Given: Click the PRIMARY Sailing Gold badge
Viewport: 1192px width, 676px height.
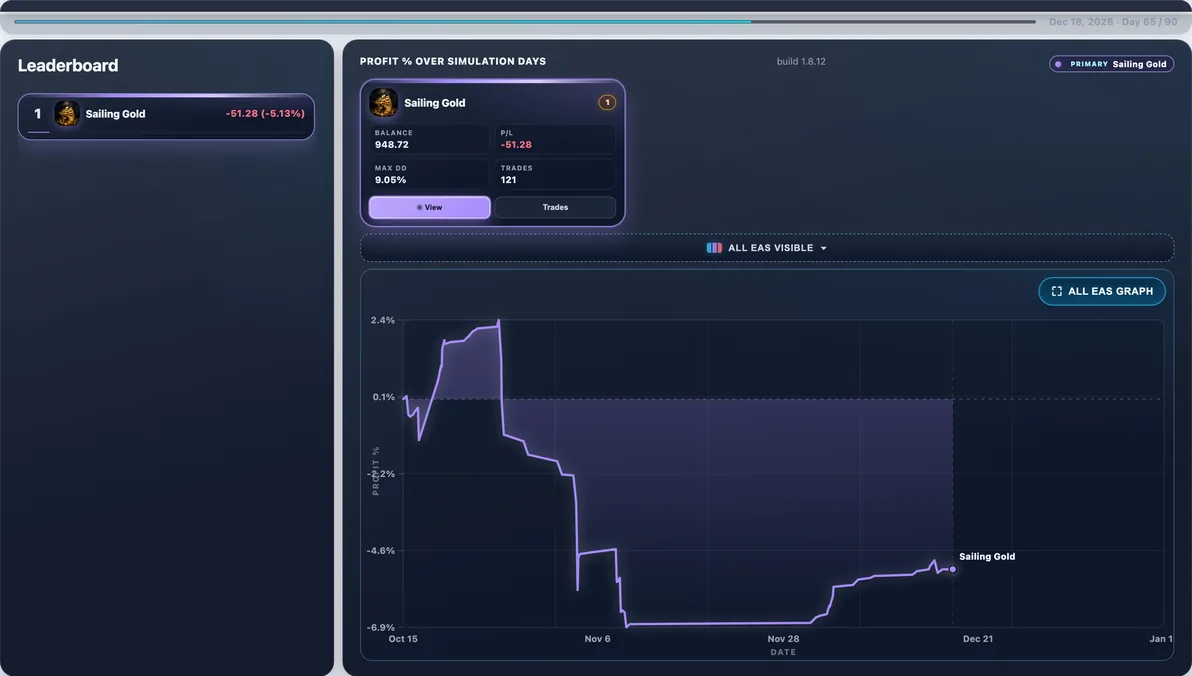Looking at the screenshot, I should 1111,64.
